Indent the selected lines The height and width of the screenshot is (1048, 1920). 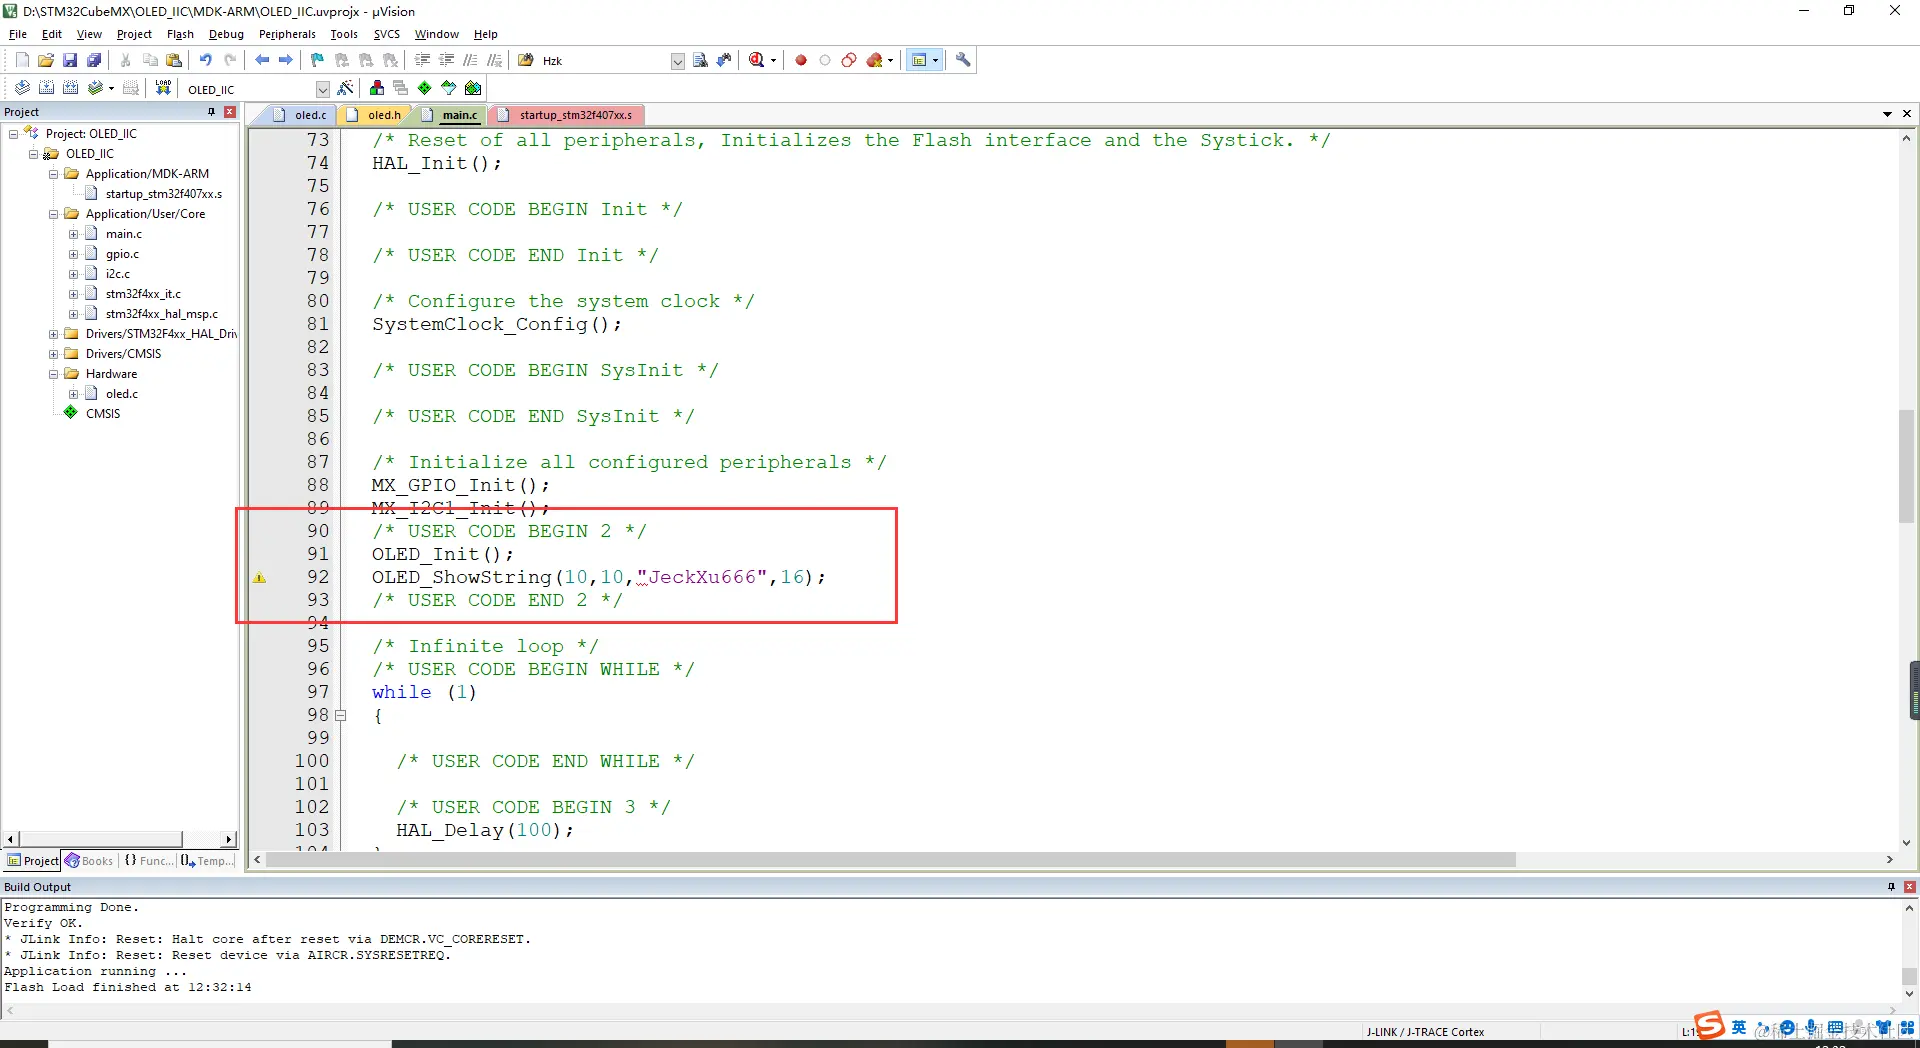422,60
